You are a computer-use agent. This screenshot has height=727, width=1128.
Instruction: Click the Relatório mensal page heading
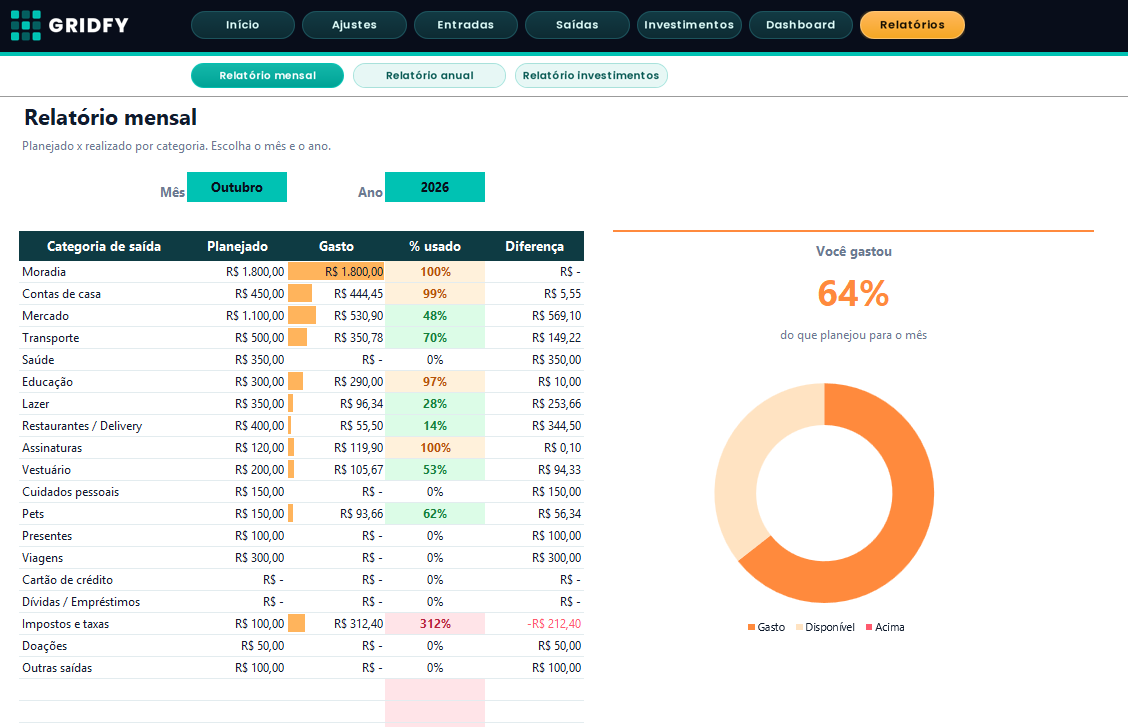[x=111, y=117]
